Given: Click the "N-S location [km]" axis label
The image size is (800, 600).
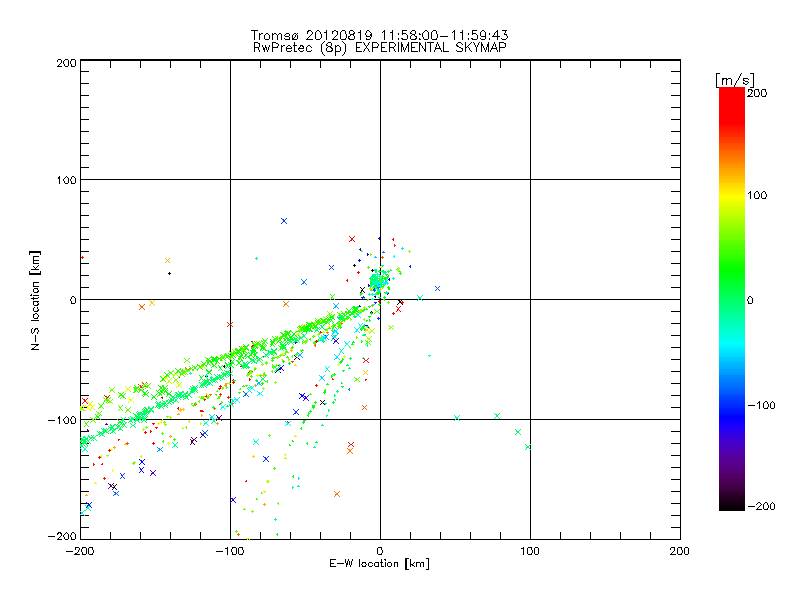Looking at the screenshot, I should (x=36, y=300).
